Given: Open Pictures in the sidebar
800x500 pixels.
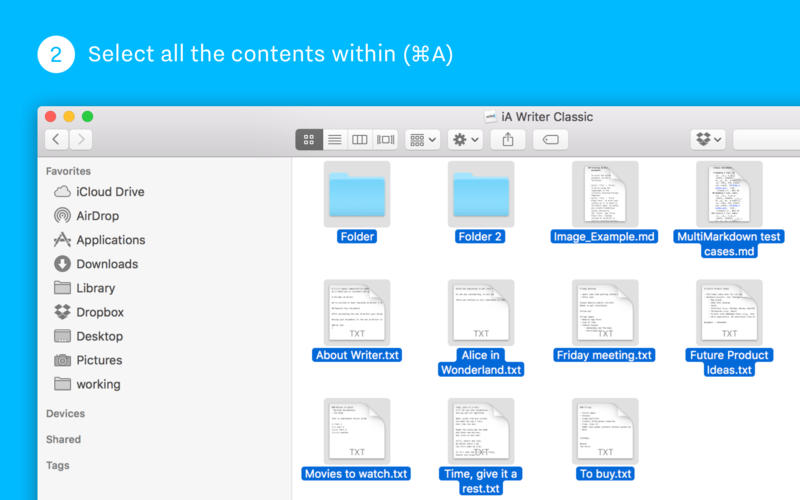Looking at the screenshot, I should coord(88,360).
